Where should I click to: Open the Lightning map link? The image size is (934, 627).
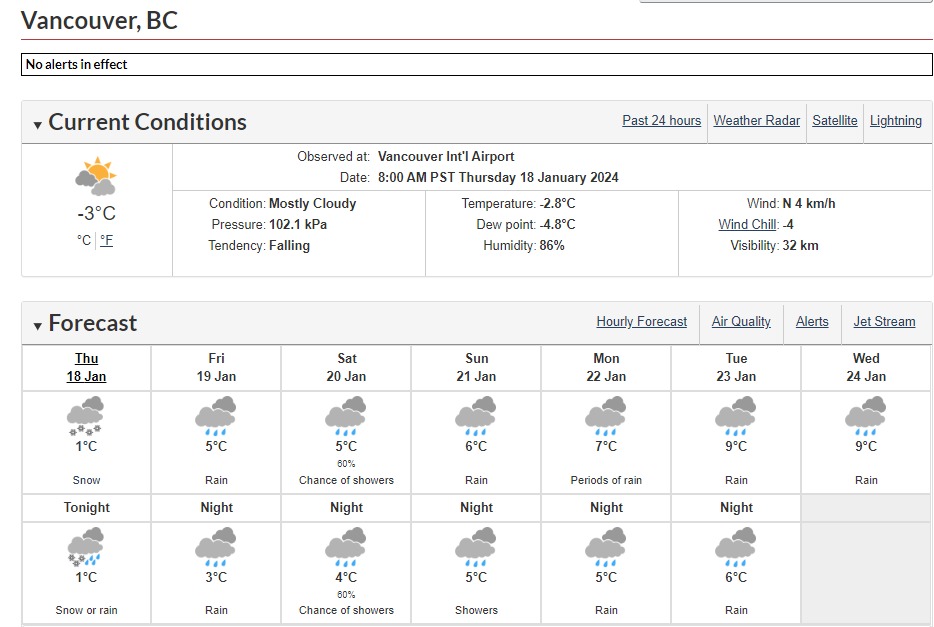pos(895,120)
